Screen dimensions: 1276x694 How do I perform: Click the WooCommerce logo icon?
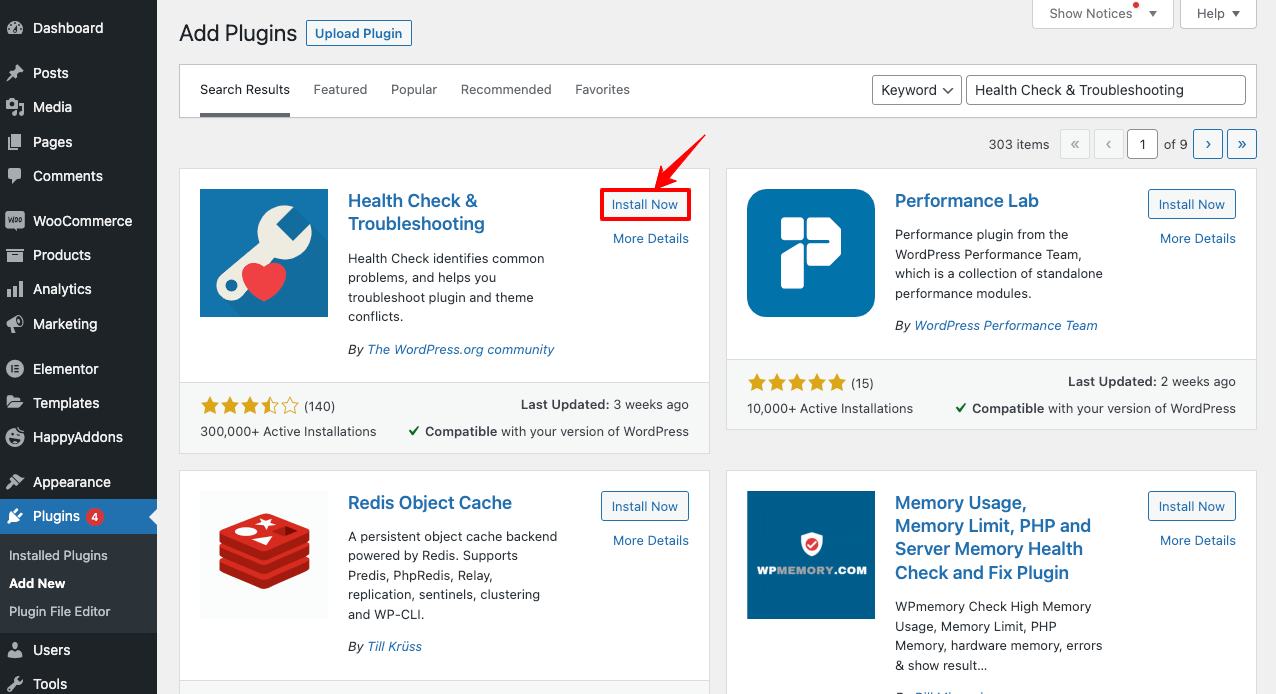point(15,221)
